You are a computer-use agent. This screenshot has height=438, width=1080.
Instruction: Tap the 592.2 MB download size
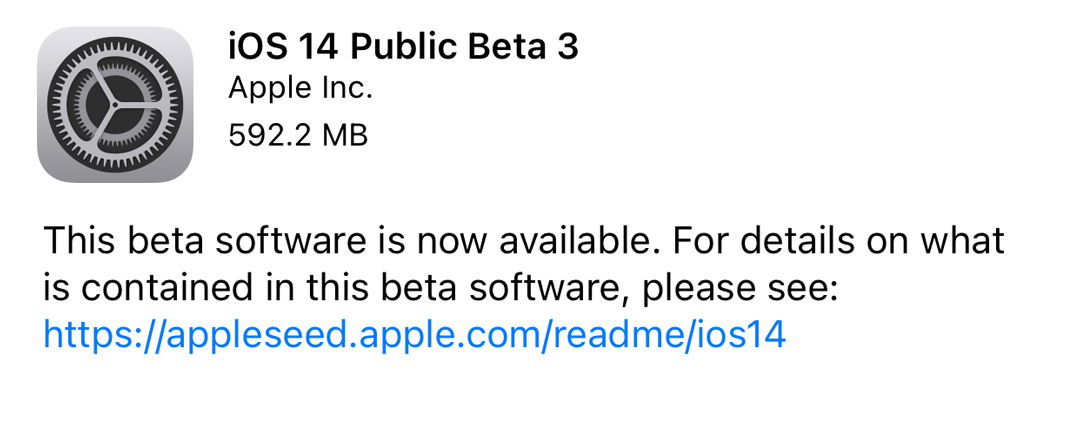(298, 134)
